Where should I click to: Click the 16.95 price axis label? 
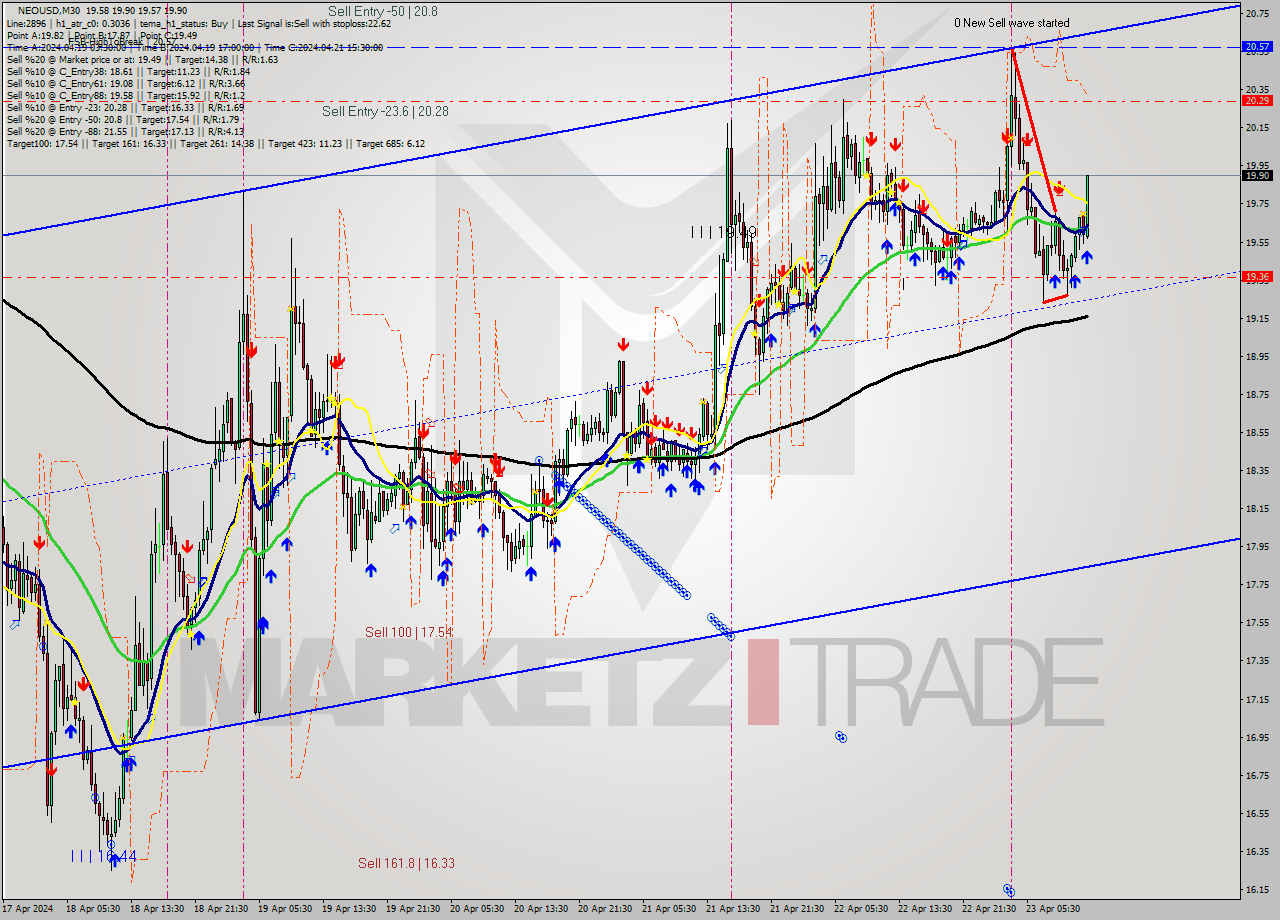pyautogui.click(x=1257, y=737)
